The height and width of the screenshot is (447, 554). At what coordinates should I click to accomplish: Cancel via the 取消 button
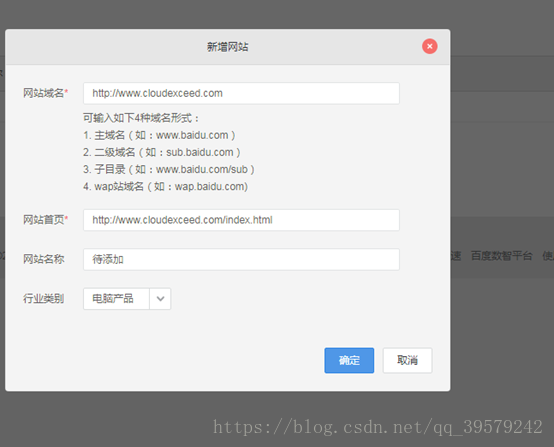coord(407,360)
